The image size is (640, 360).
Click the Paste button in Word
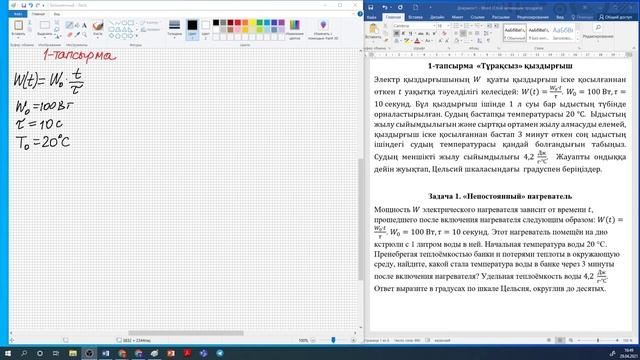tap(373, 31)
